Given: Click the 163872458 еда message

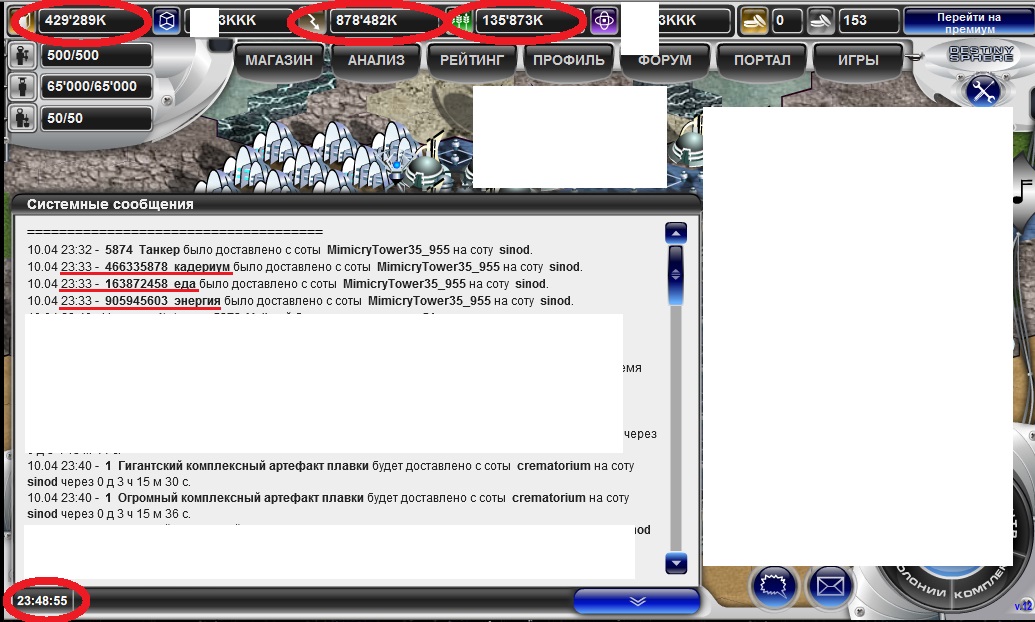Looking at the screenshot, I should point(288,284).
